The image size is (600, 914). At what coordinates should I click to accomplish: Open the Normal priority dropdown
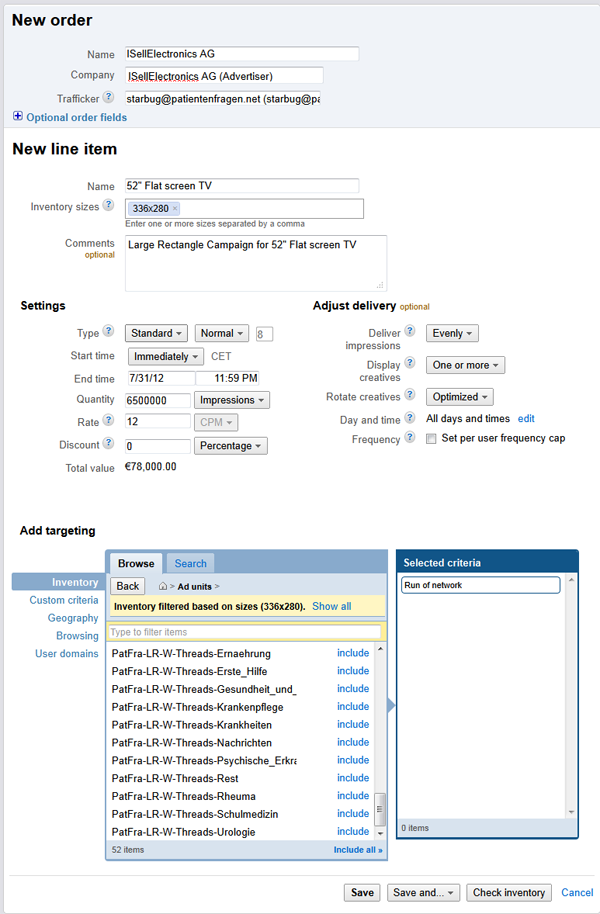222,333
